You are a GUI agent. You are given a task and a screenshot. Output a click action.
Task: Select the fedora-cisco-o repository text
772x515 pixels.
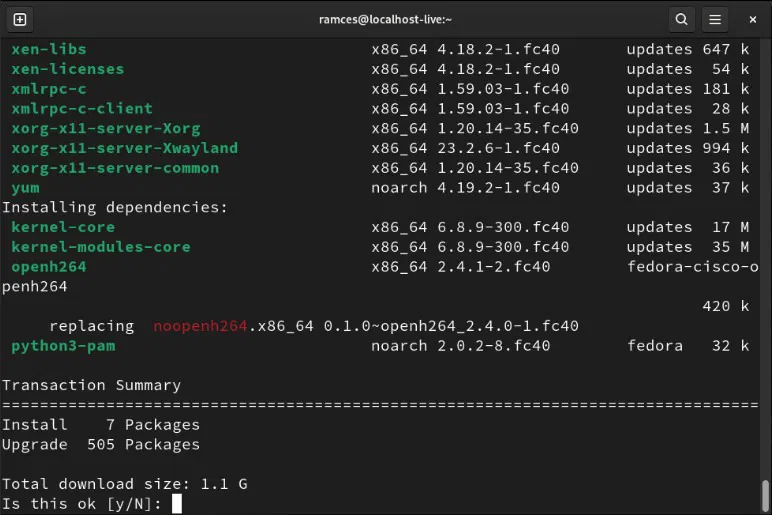pyautogui.click(x=693, y=267)
